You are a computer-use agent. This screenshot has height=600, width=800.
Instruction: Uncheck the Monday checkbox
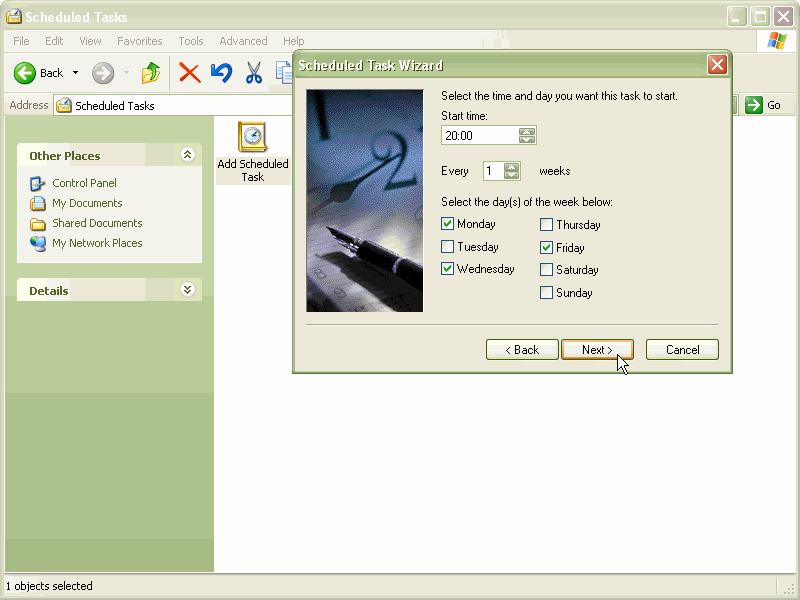(x=447, y=223)
